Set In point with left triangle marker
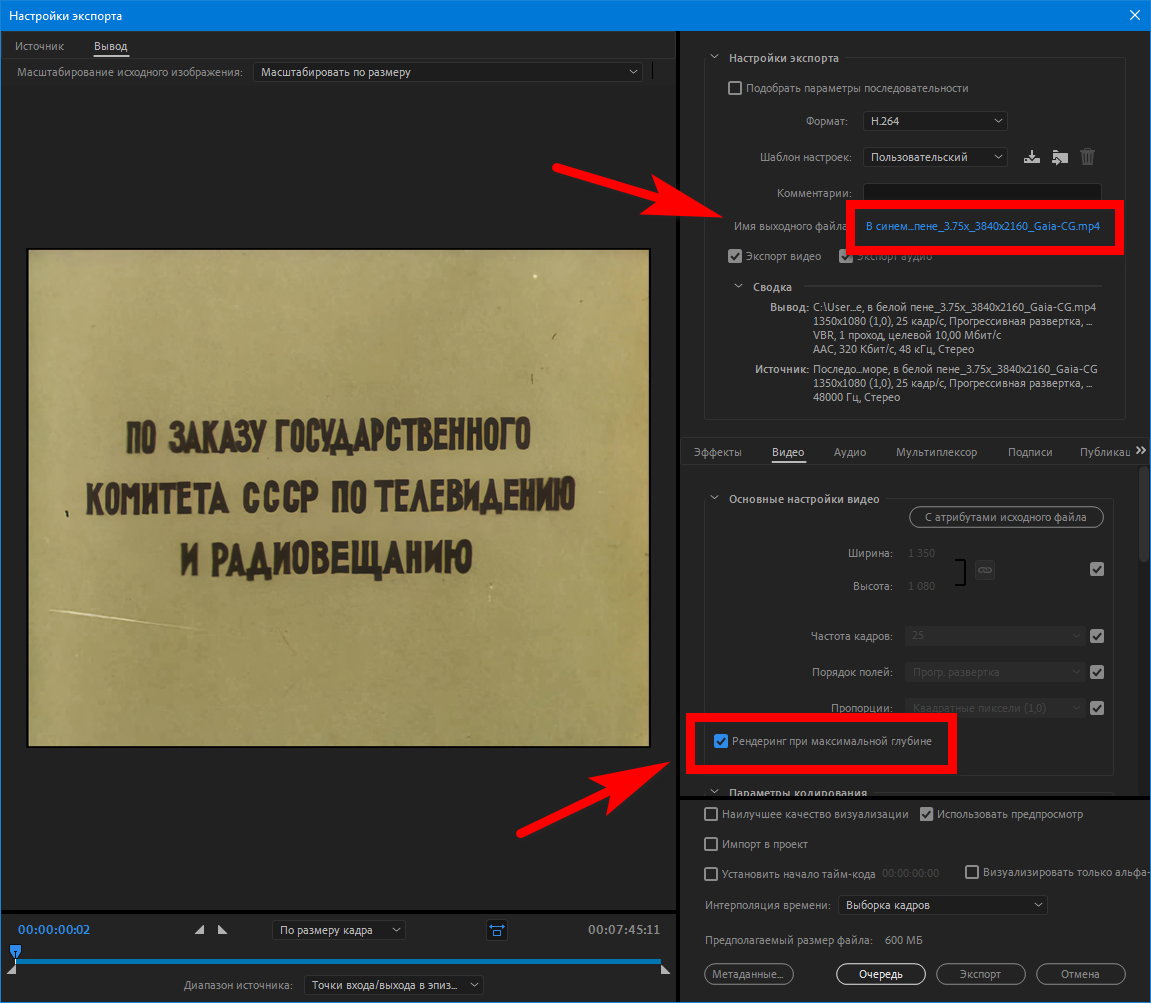 199,930
